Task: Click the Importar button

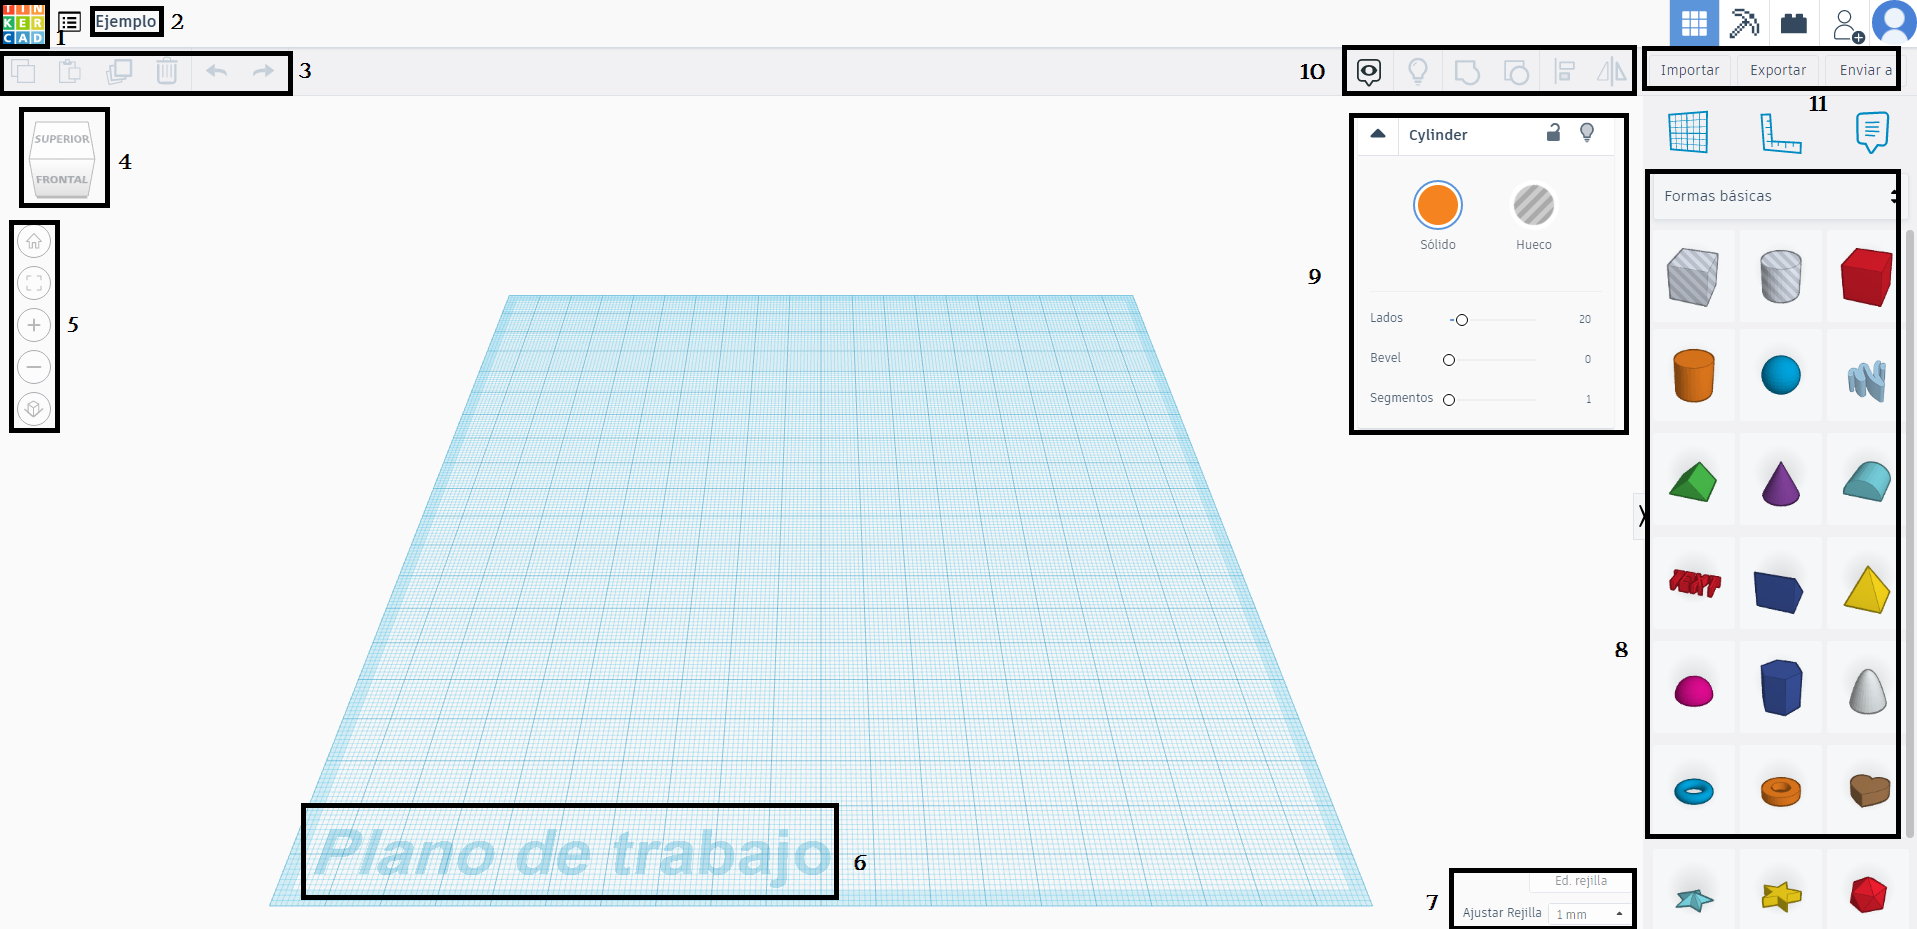Action: coord(1690,70)
